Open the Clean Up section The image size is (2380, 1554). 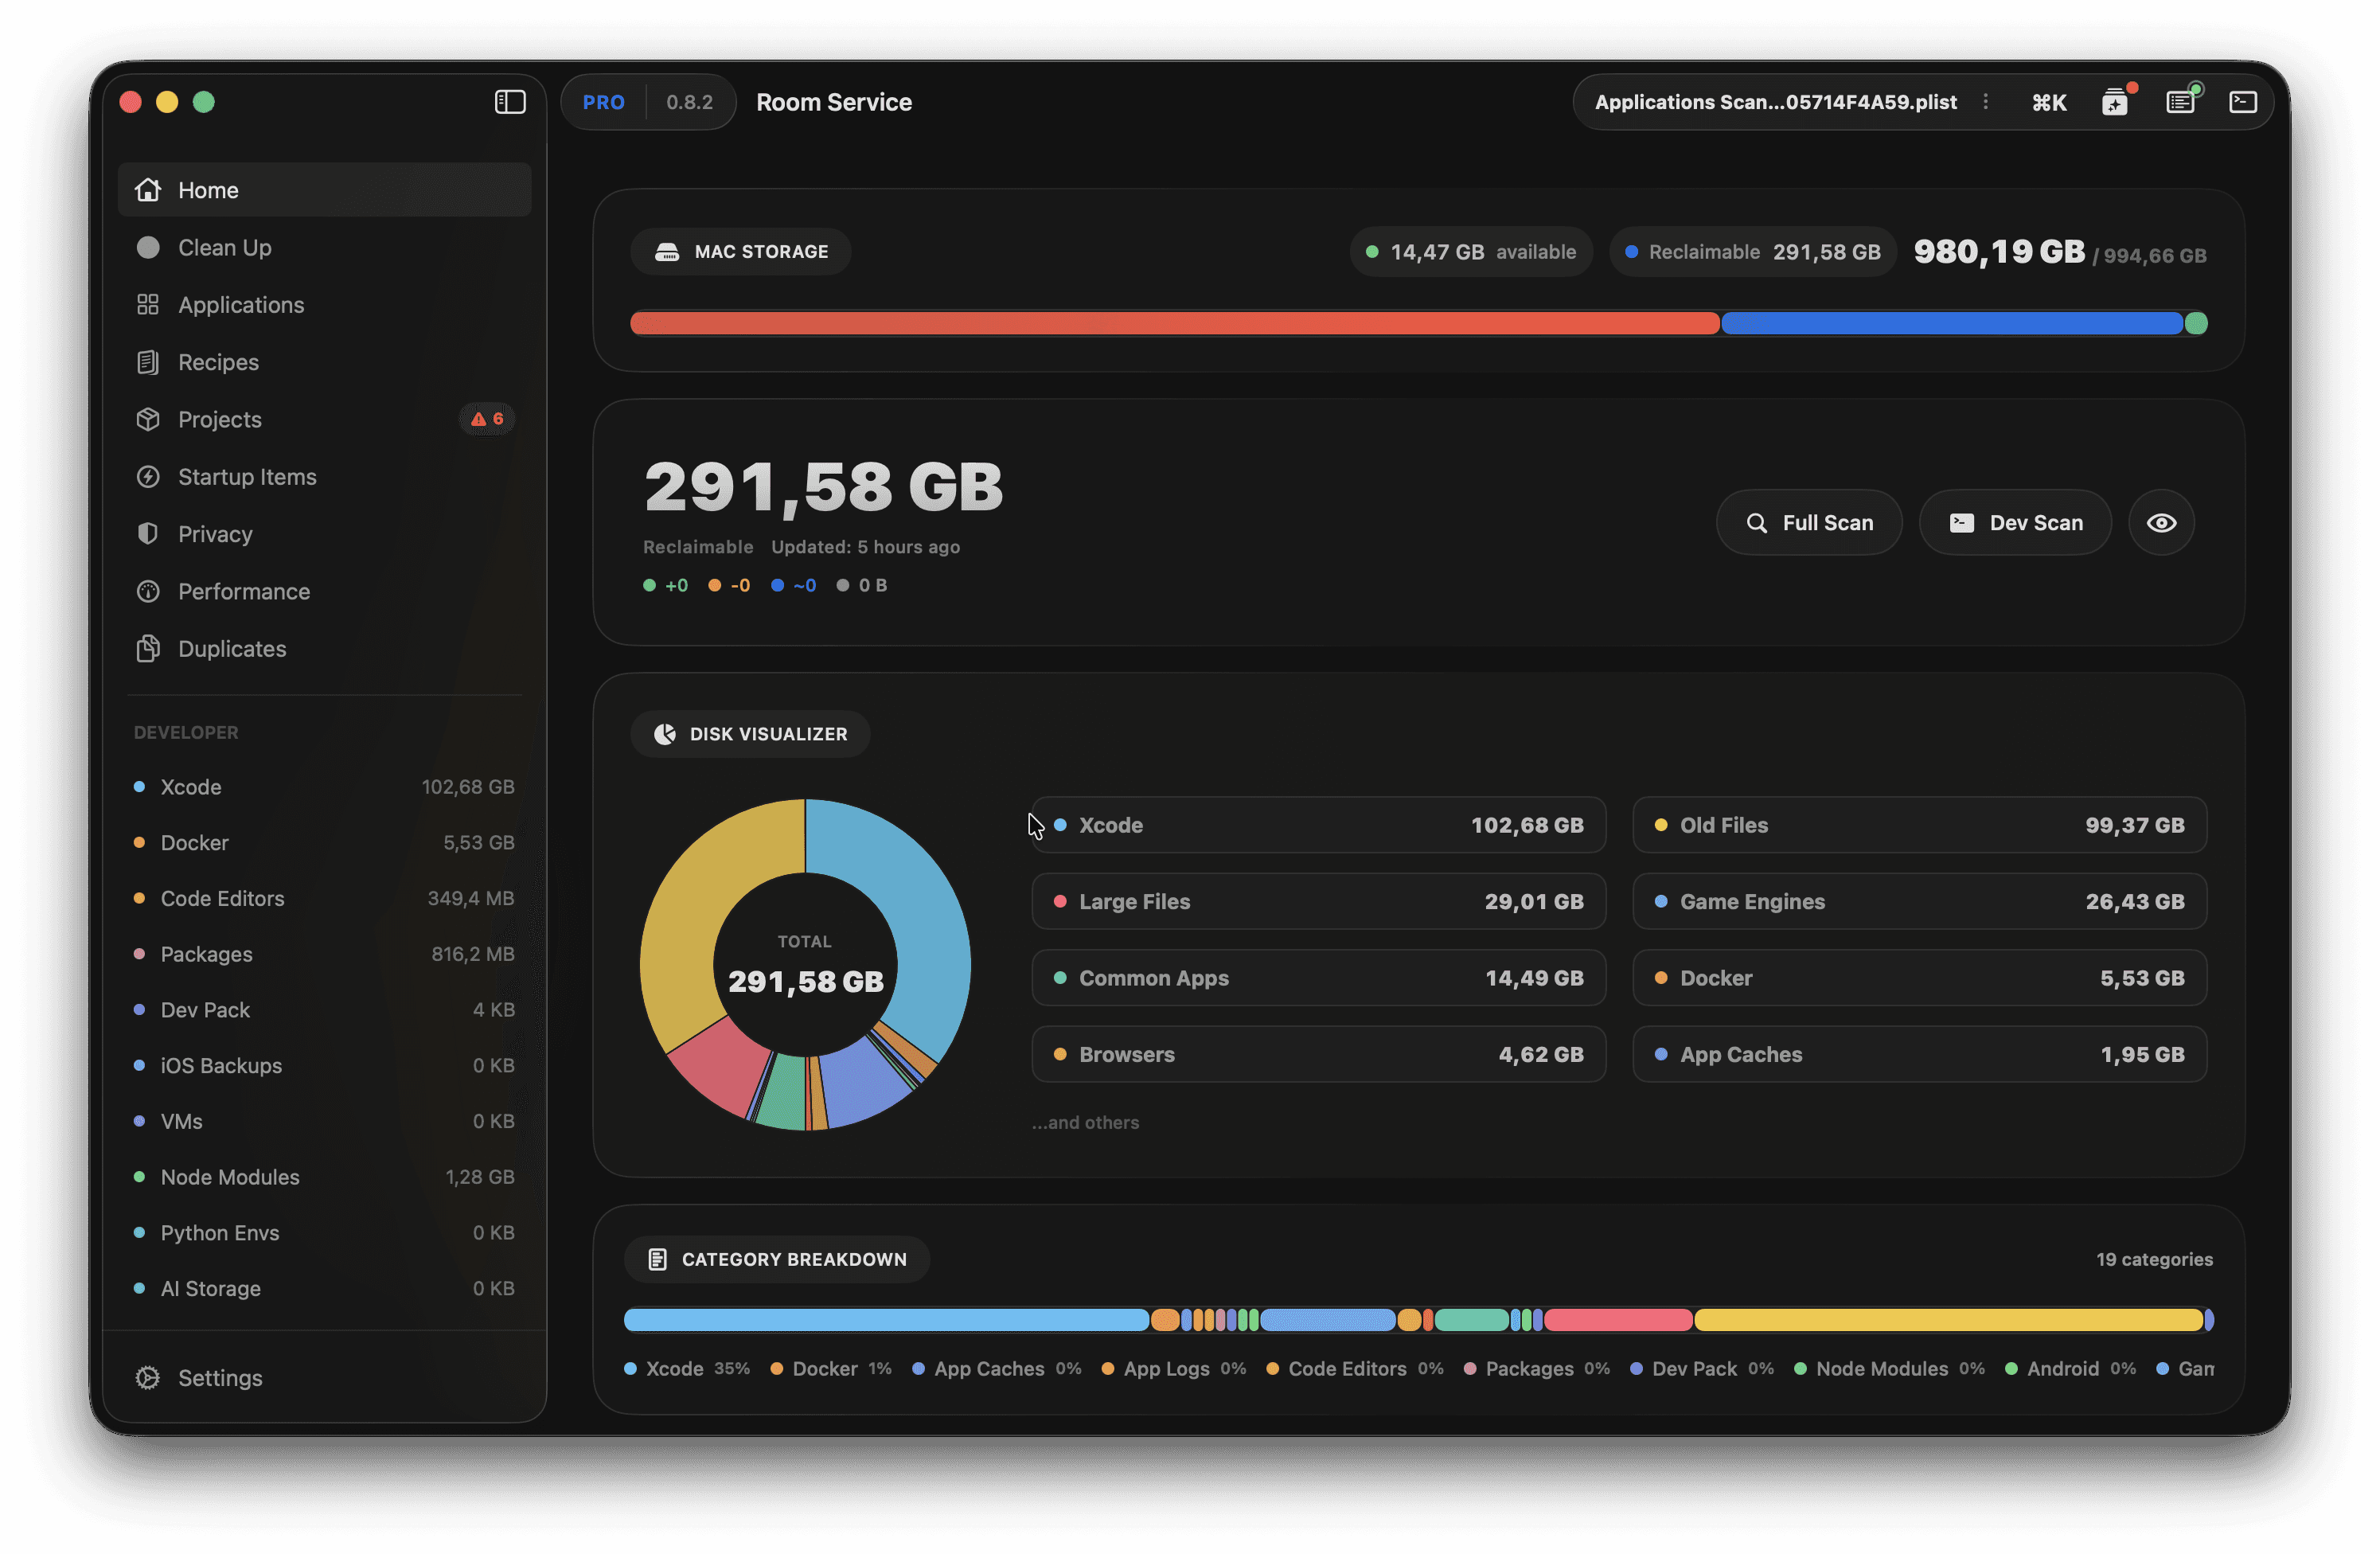tap(225, 247)
